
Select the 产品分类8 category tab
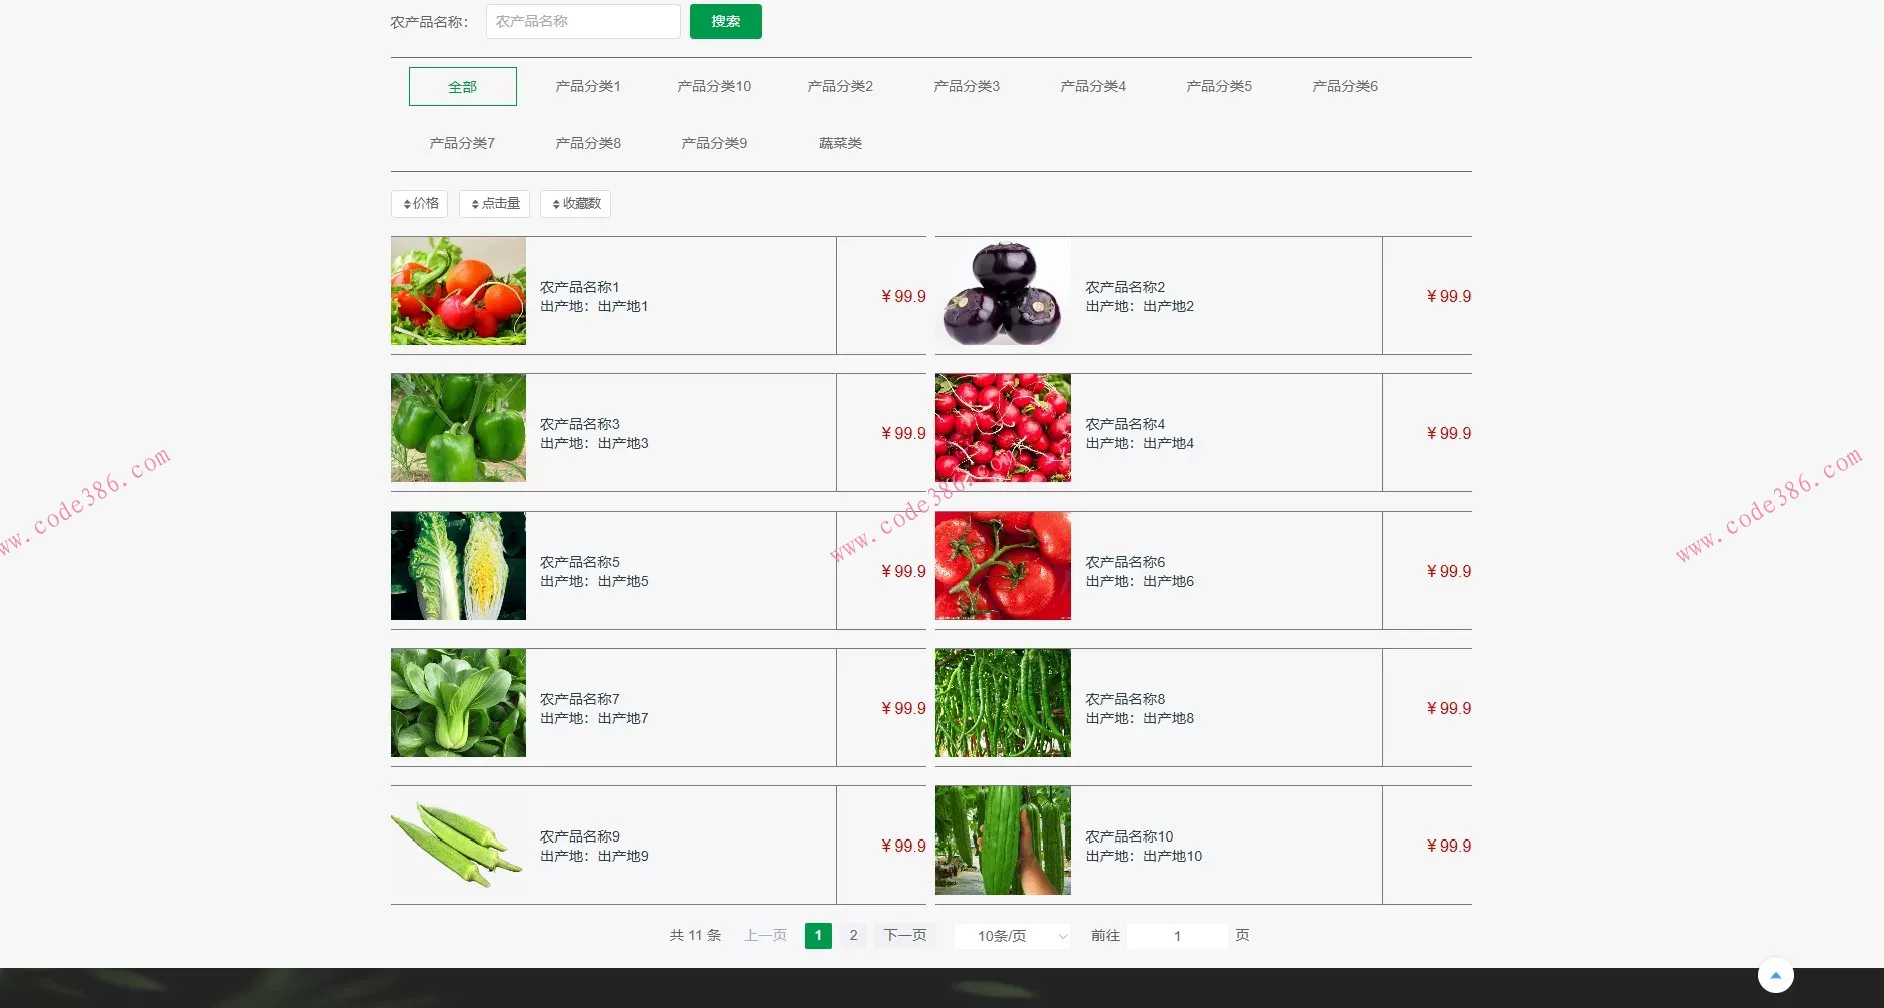tap(588, 143)
